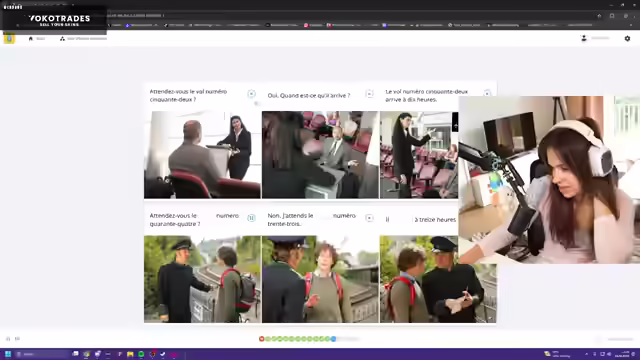Click the red first dot in the progress bar
Viewport: 640px width, 360px height.
[x=262, y=339]
